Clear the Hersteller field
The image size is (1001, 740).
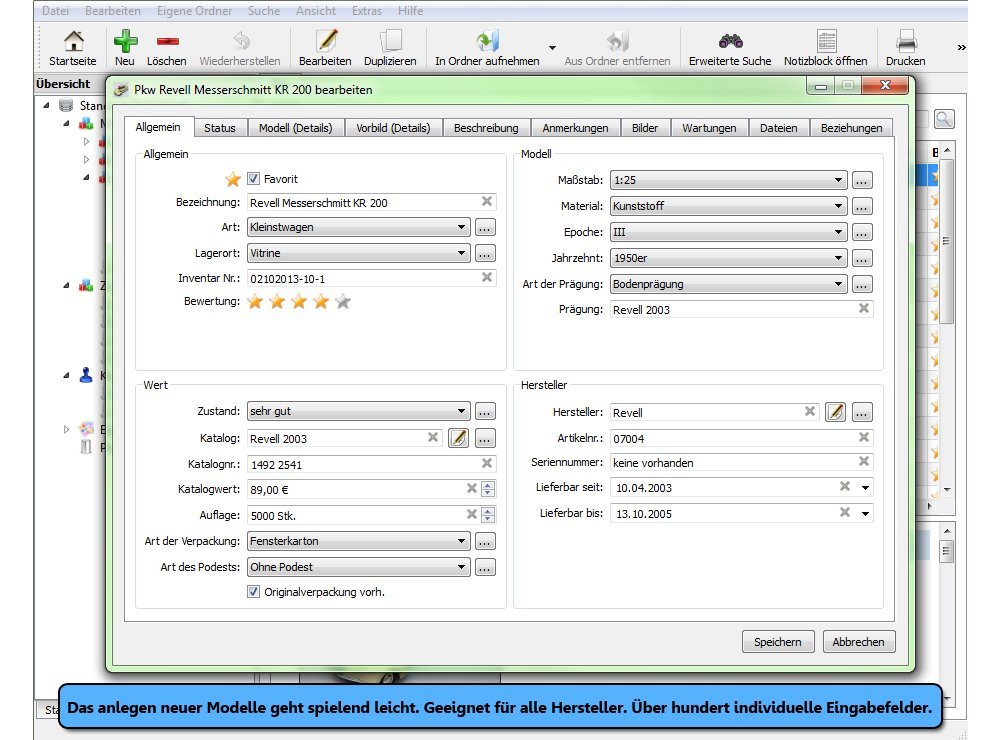809,411
